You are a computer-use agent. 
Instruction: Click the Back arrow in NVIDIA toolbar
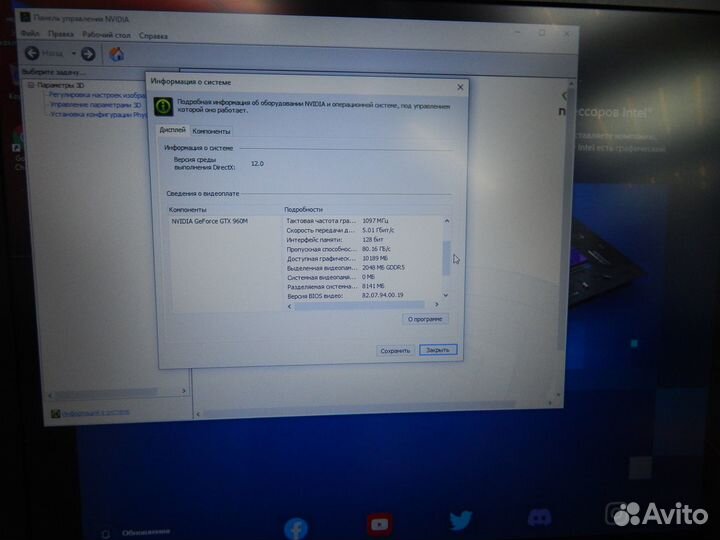pyautogui.click(x=32, y=53)
